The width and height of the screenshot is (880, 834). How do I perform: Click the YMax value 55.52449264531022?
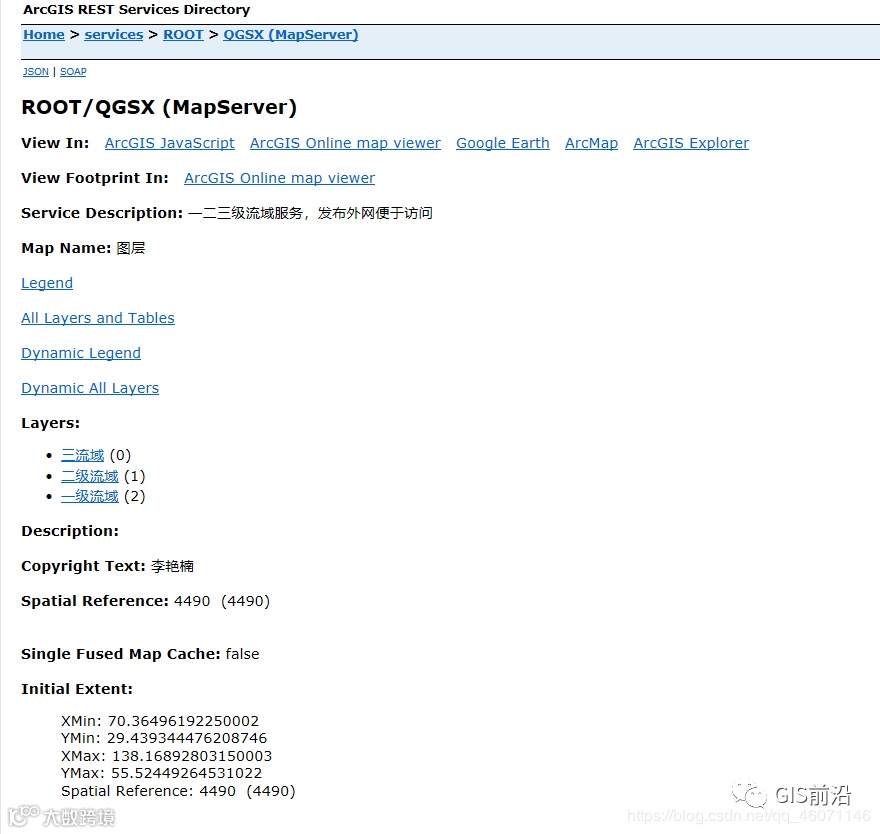tap(186, 774)
